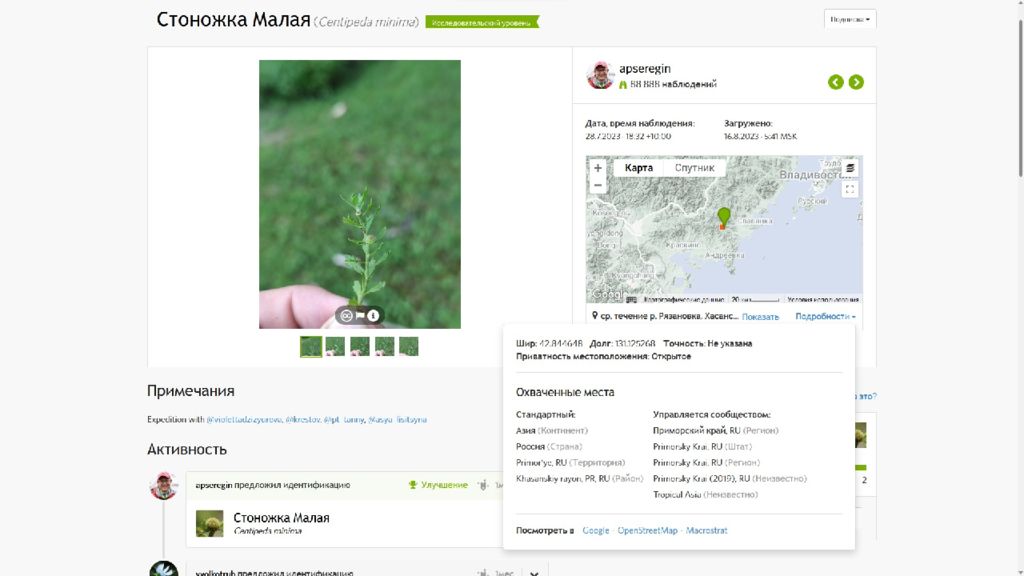Open the Стоножка Малая taxon link in activity
Image resolution: width=1024 pixels, height=576 pixels.
pos(281,518)
